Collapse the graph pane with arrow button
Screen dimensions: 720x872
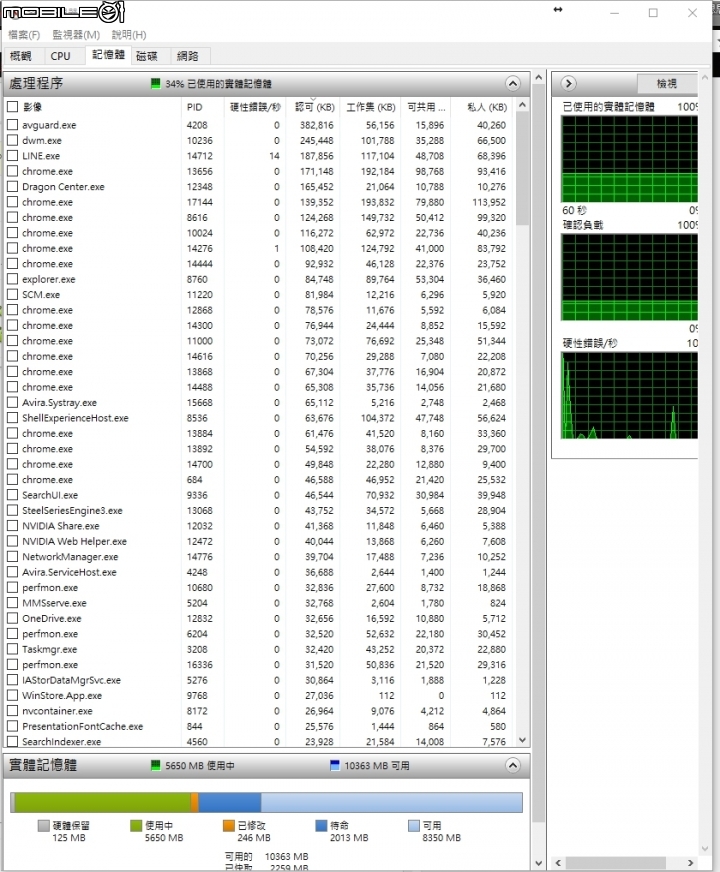click(x=568, y=83)
